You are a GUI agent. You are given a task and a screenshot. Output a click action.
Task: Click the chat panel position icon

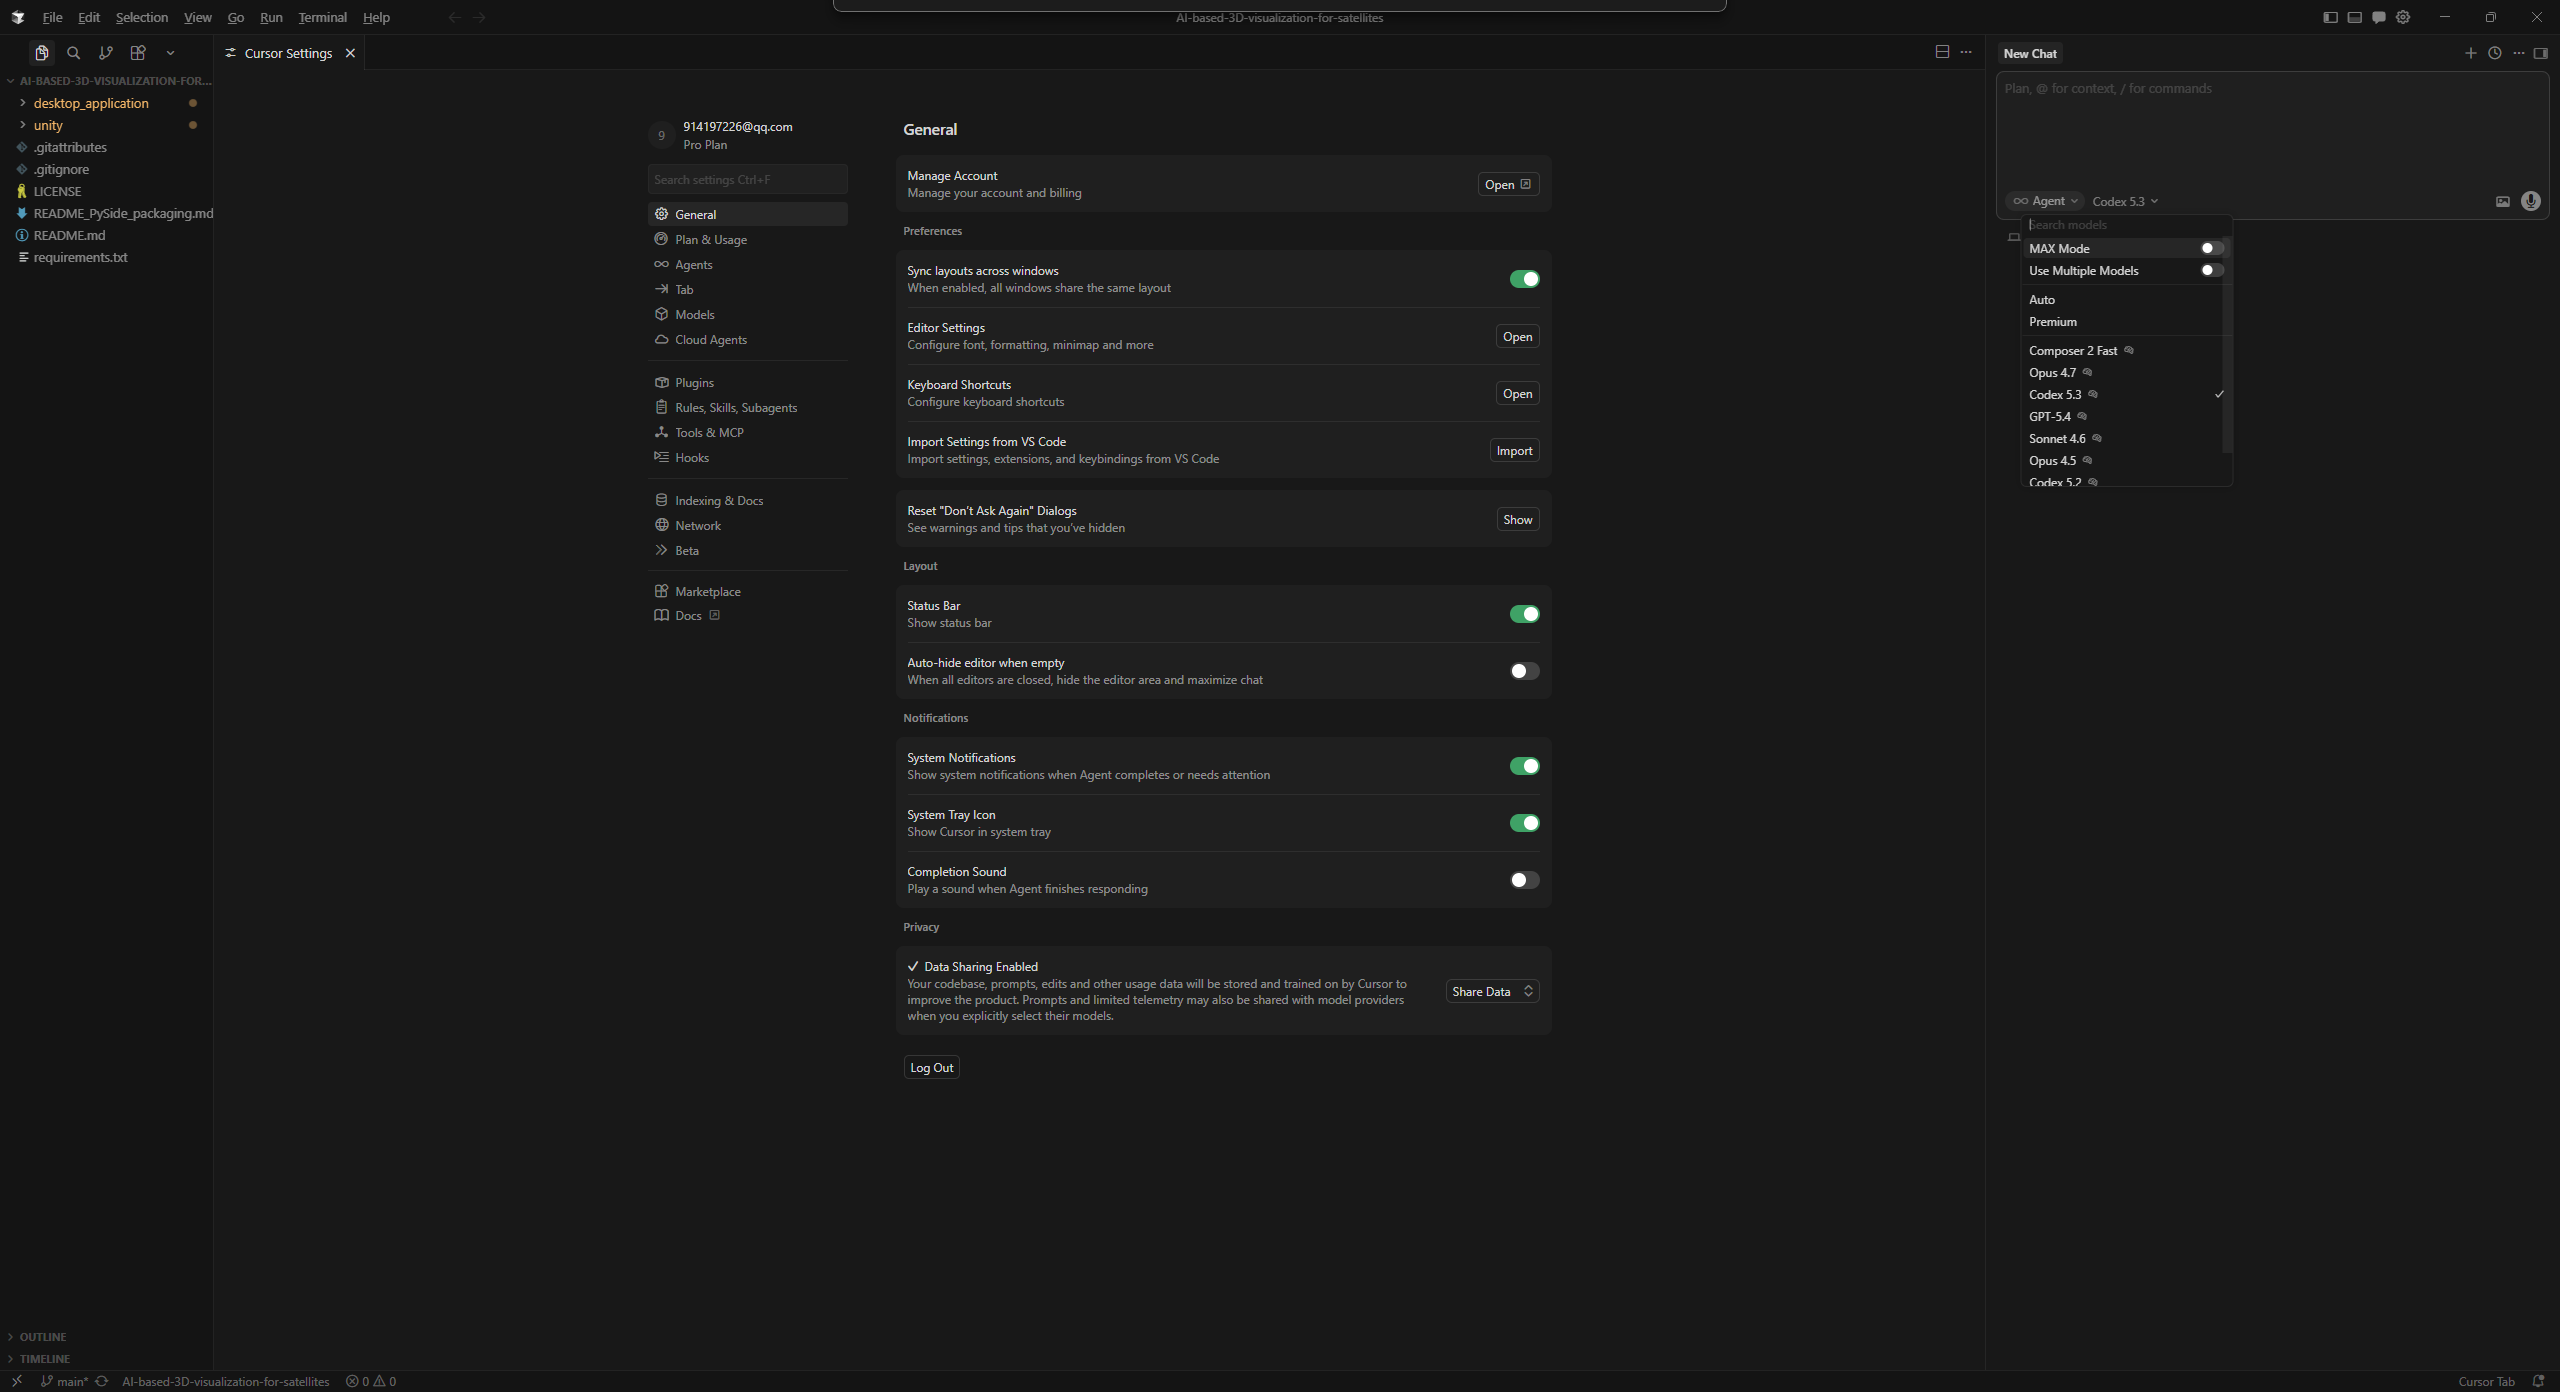tap(2540, 53)
